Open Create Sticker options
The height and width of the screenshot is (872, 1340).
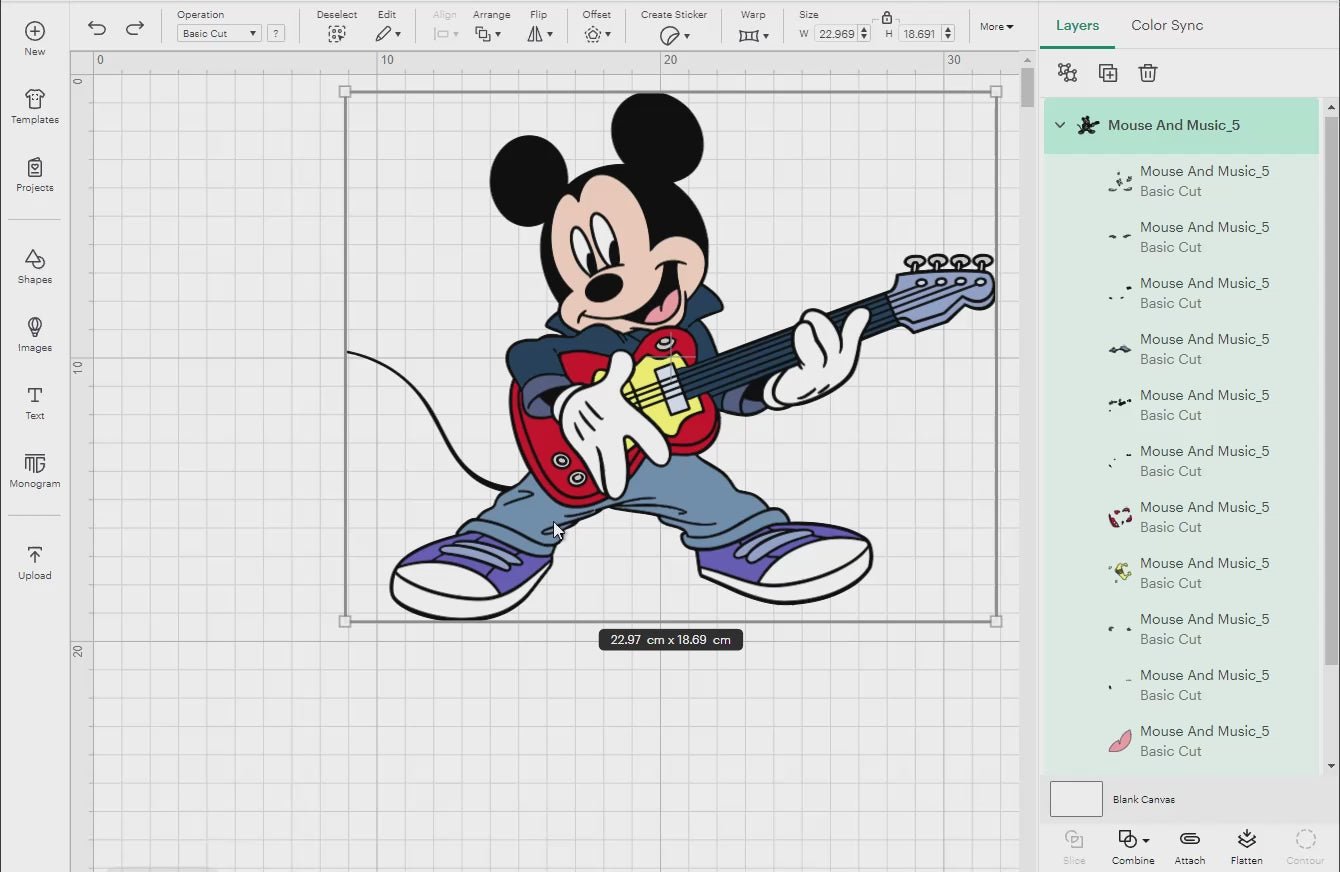click(674, 35)
